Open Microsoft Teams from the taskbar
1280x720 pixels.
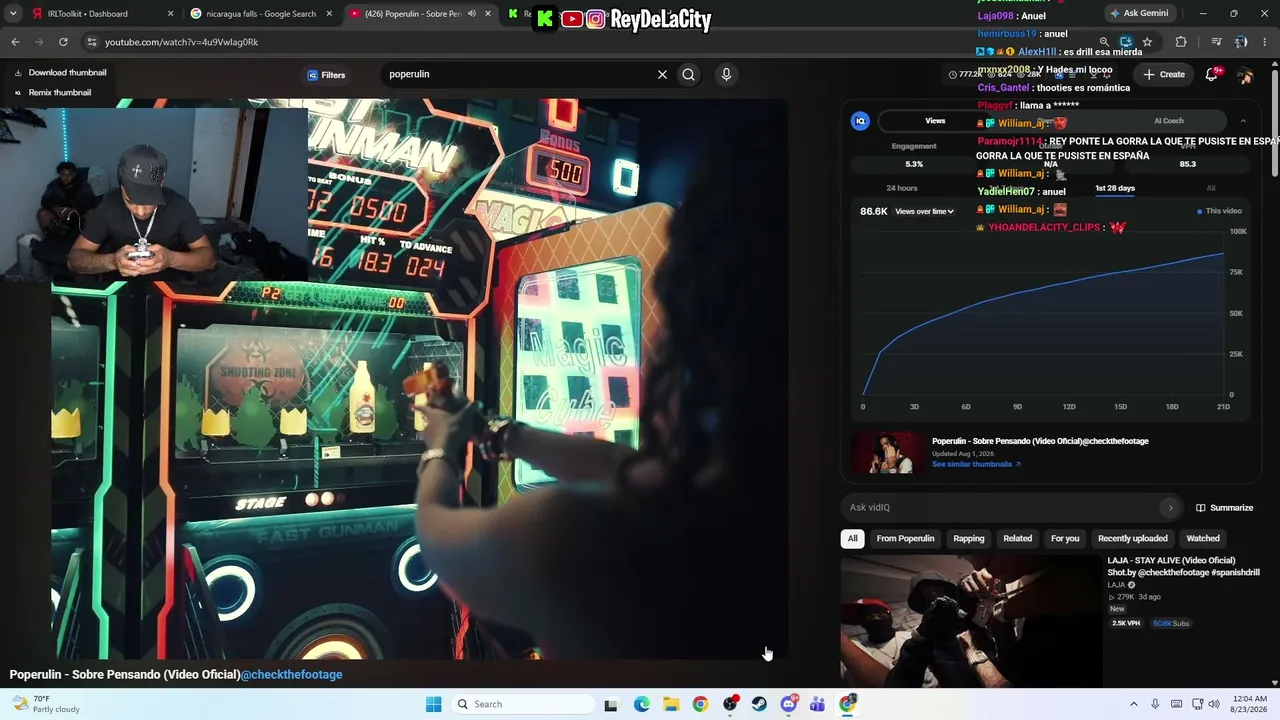[x=818, y=704]
